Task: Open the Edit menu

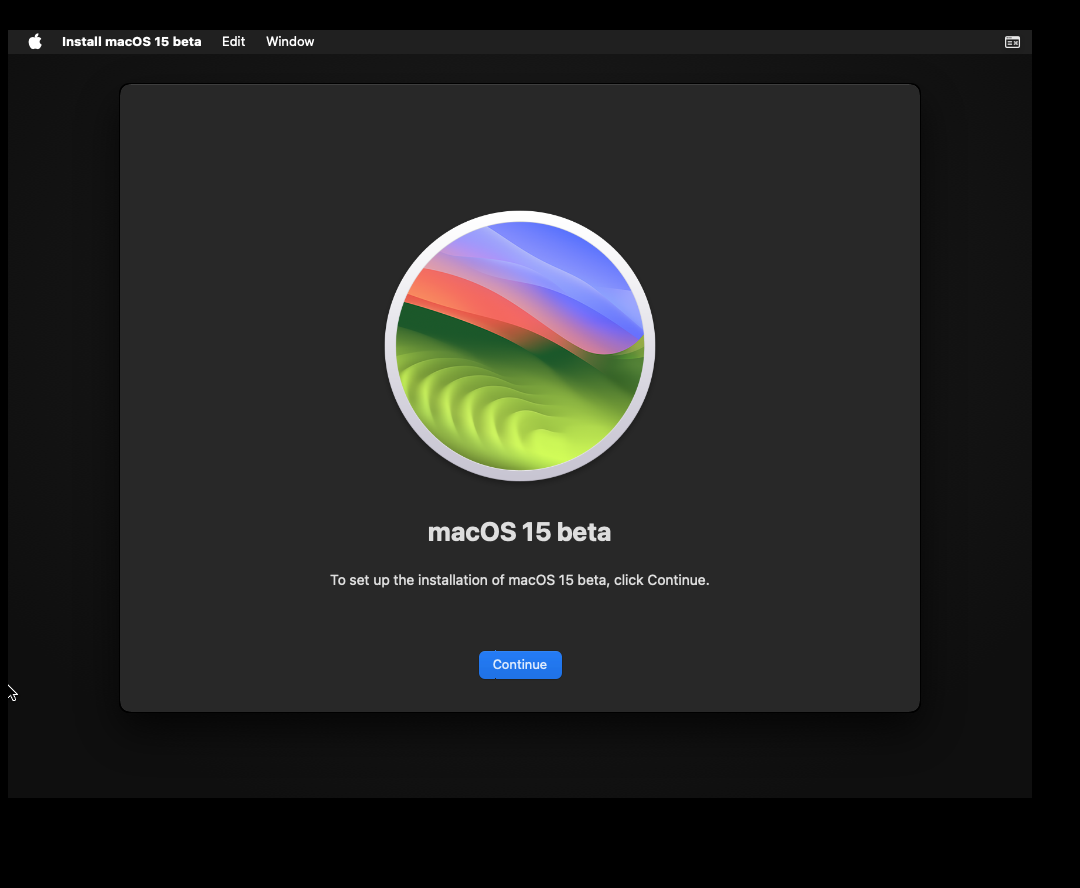Action: pyautogui.click(x=233, y=42)
